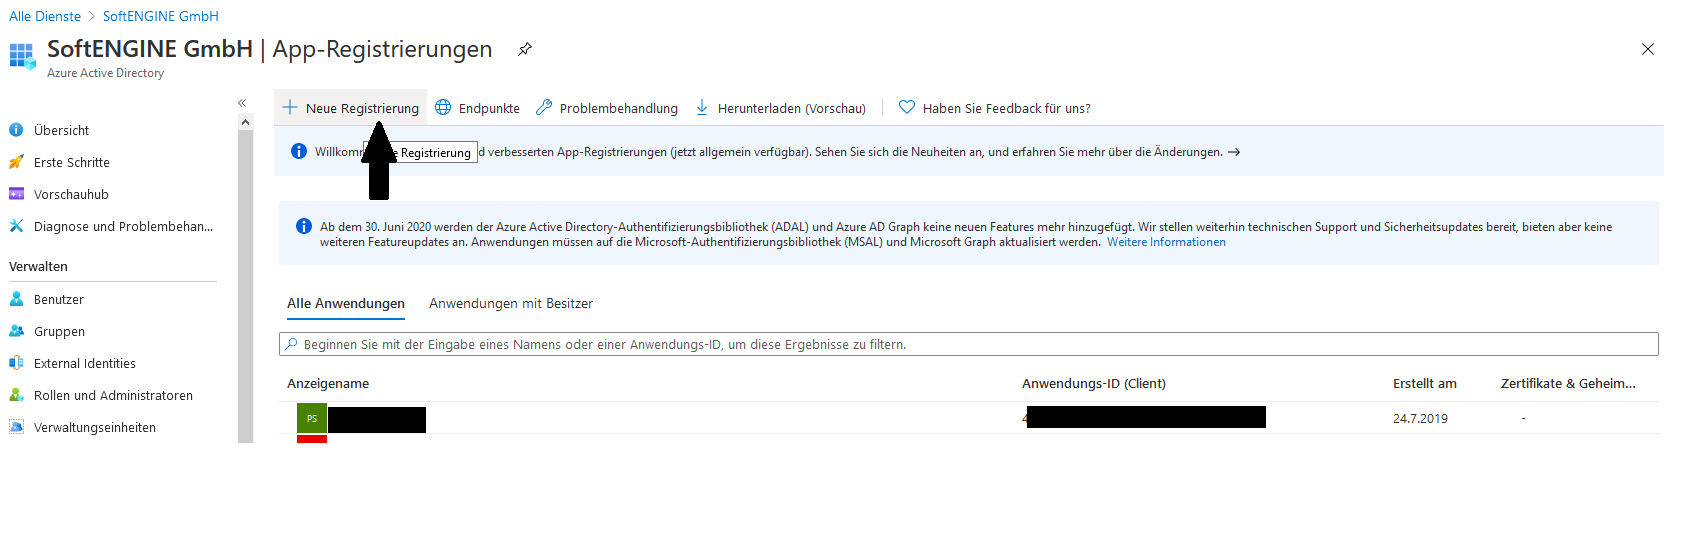The image size is (1683, 553).
Task: Click Neue Registrierung toolbar button
Action: point(351,108)
